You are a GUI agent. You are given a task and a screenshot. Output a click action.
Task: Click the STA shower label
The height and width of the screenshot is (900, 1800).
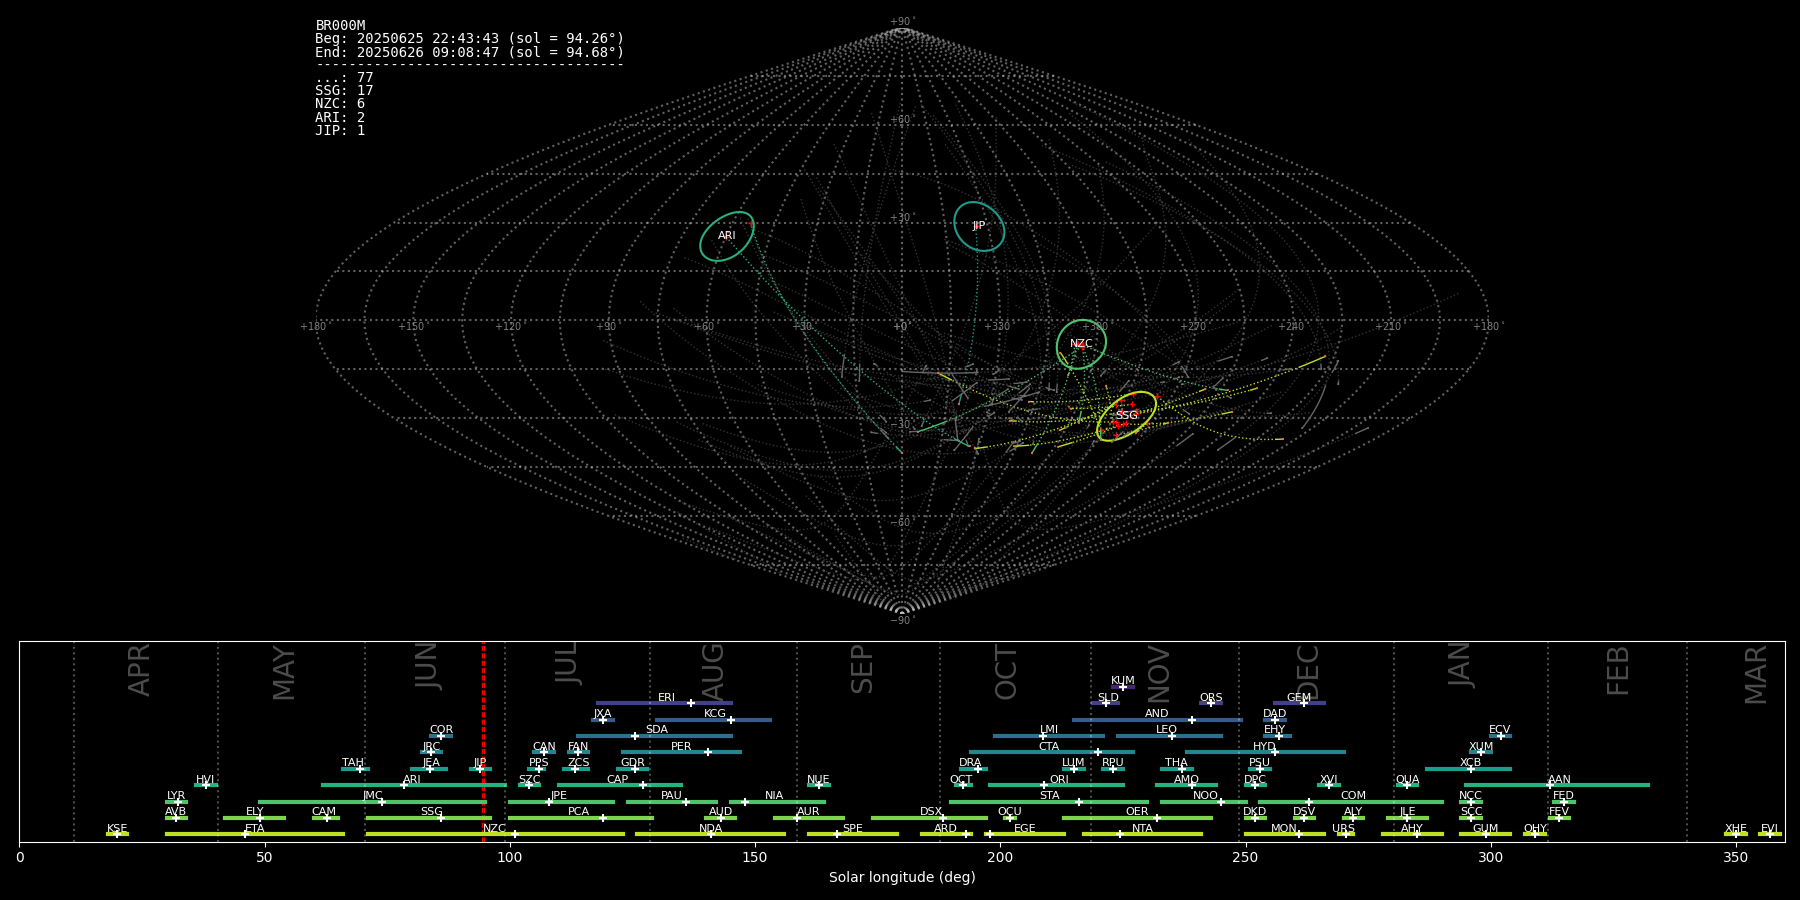[x=1049, y=796]
